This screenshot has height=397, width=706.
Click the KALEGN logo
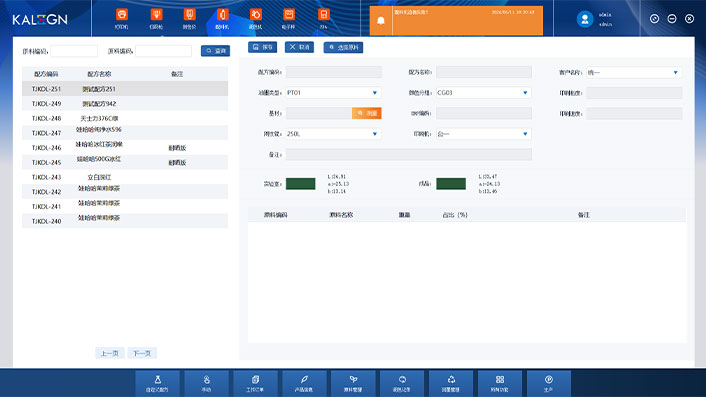(40, 19)
